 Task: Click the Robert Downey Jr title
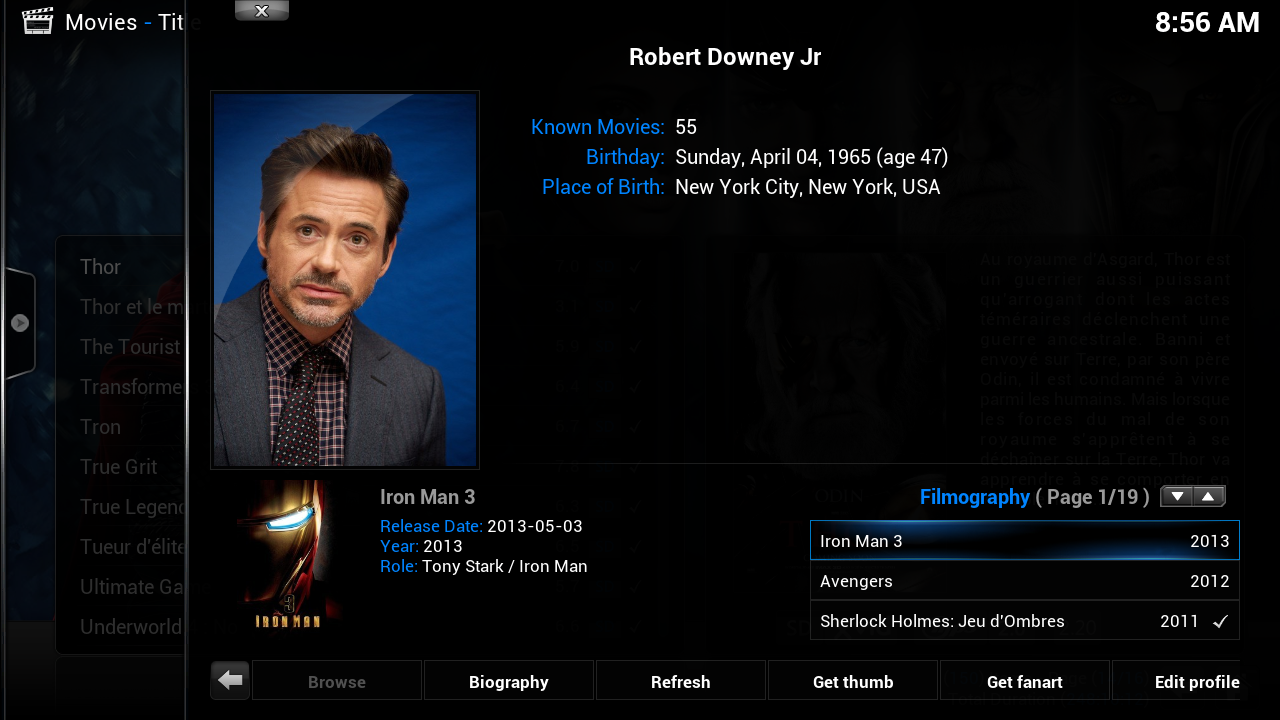725,57
